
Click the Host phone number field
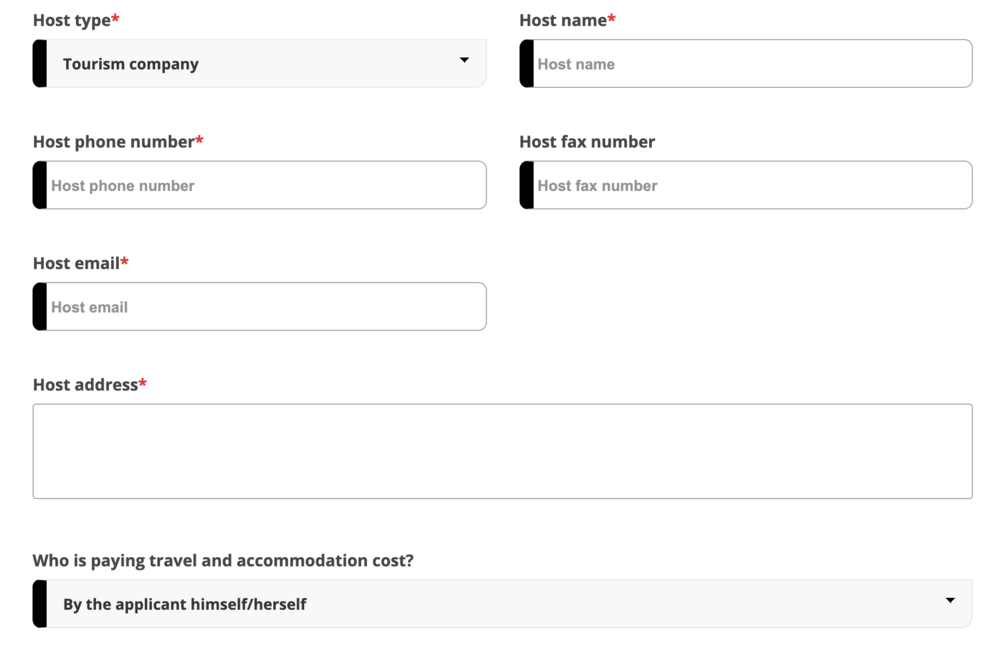265,186
